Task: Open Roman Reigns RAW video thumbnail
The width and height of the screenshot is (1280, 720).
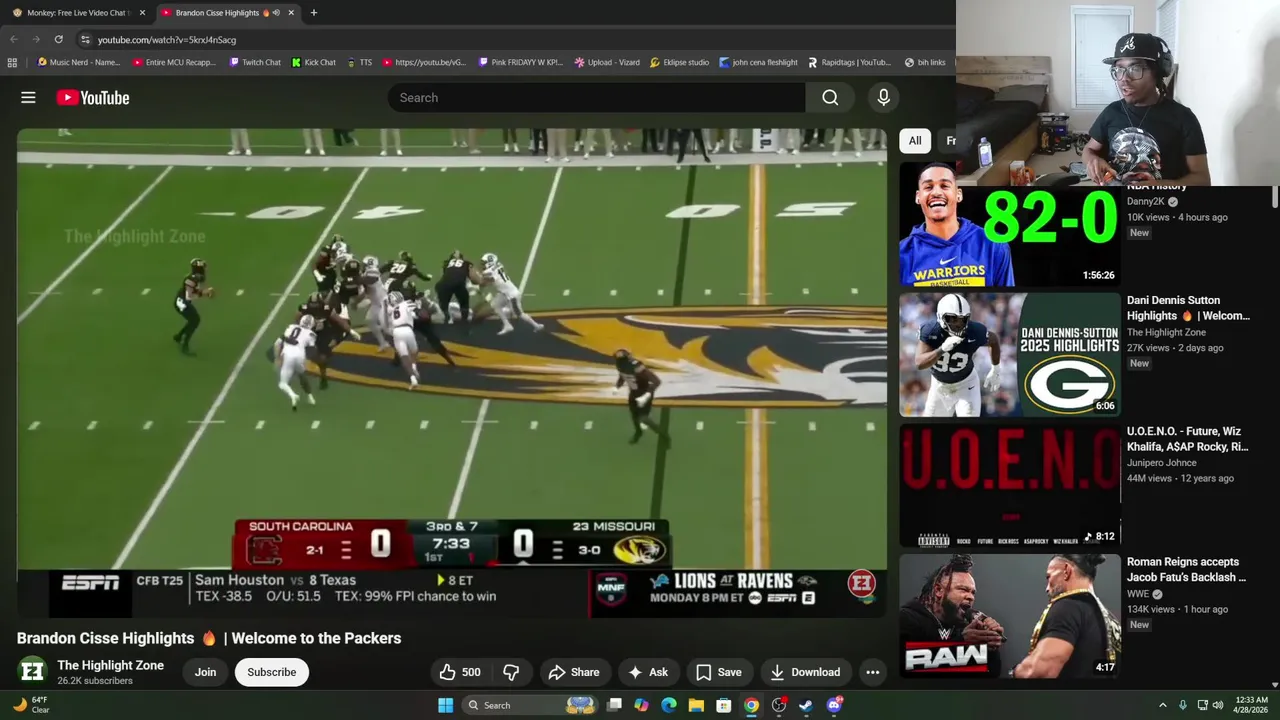Action: click(1010, 616)
